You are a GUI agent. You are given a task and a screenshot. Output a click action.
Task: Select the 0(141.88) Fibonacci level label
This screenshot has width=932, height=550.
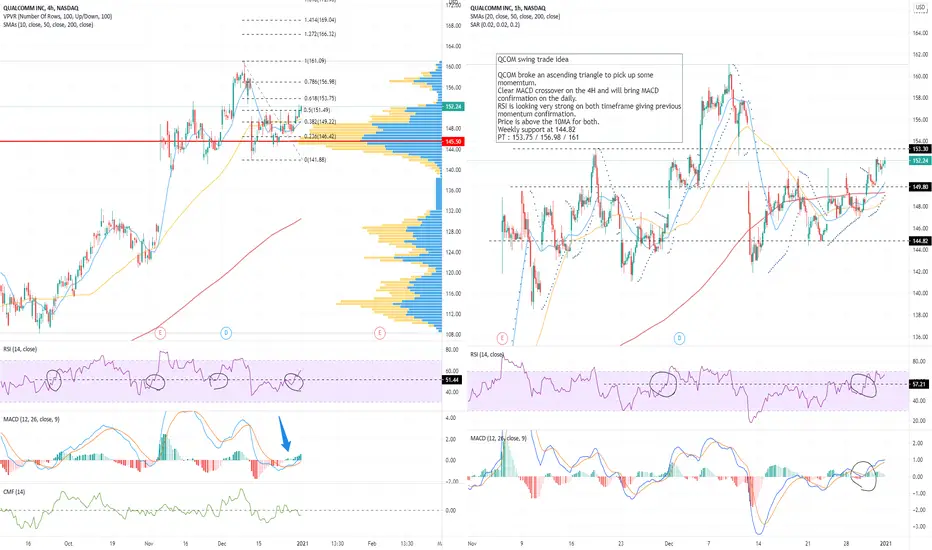pyautogui.click(x=315, y=160)
